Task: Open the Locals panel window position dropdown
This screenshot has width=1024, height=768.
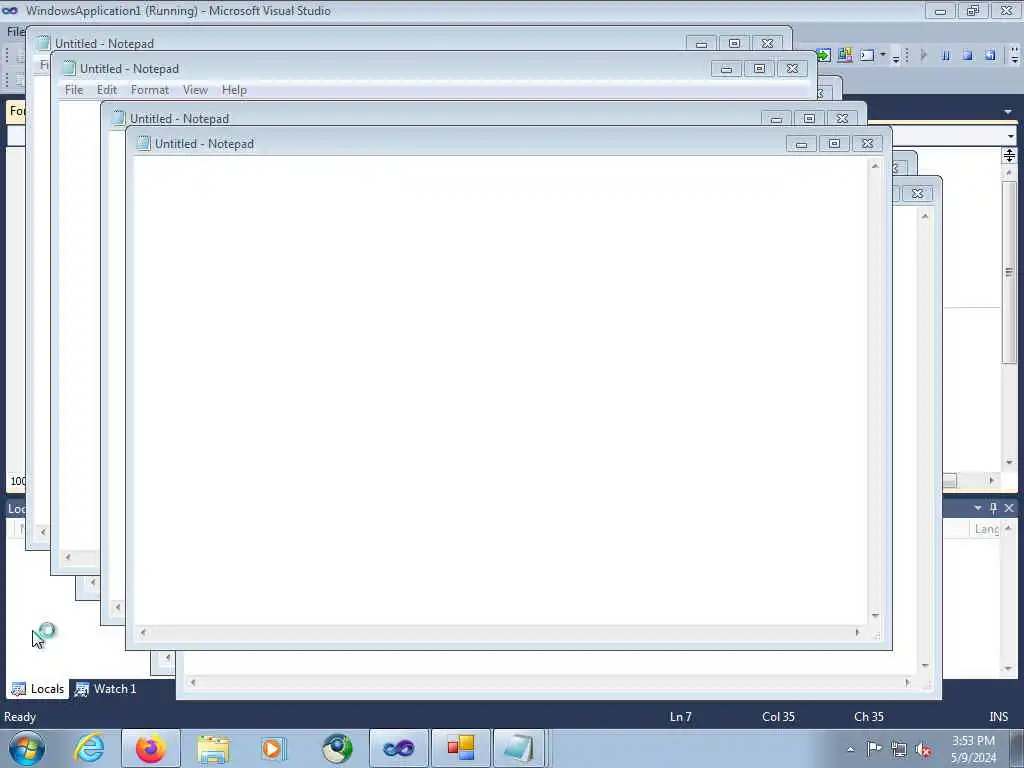Action: pyautogui.click(x=978, y=507)
